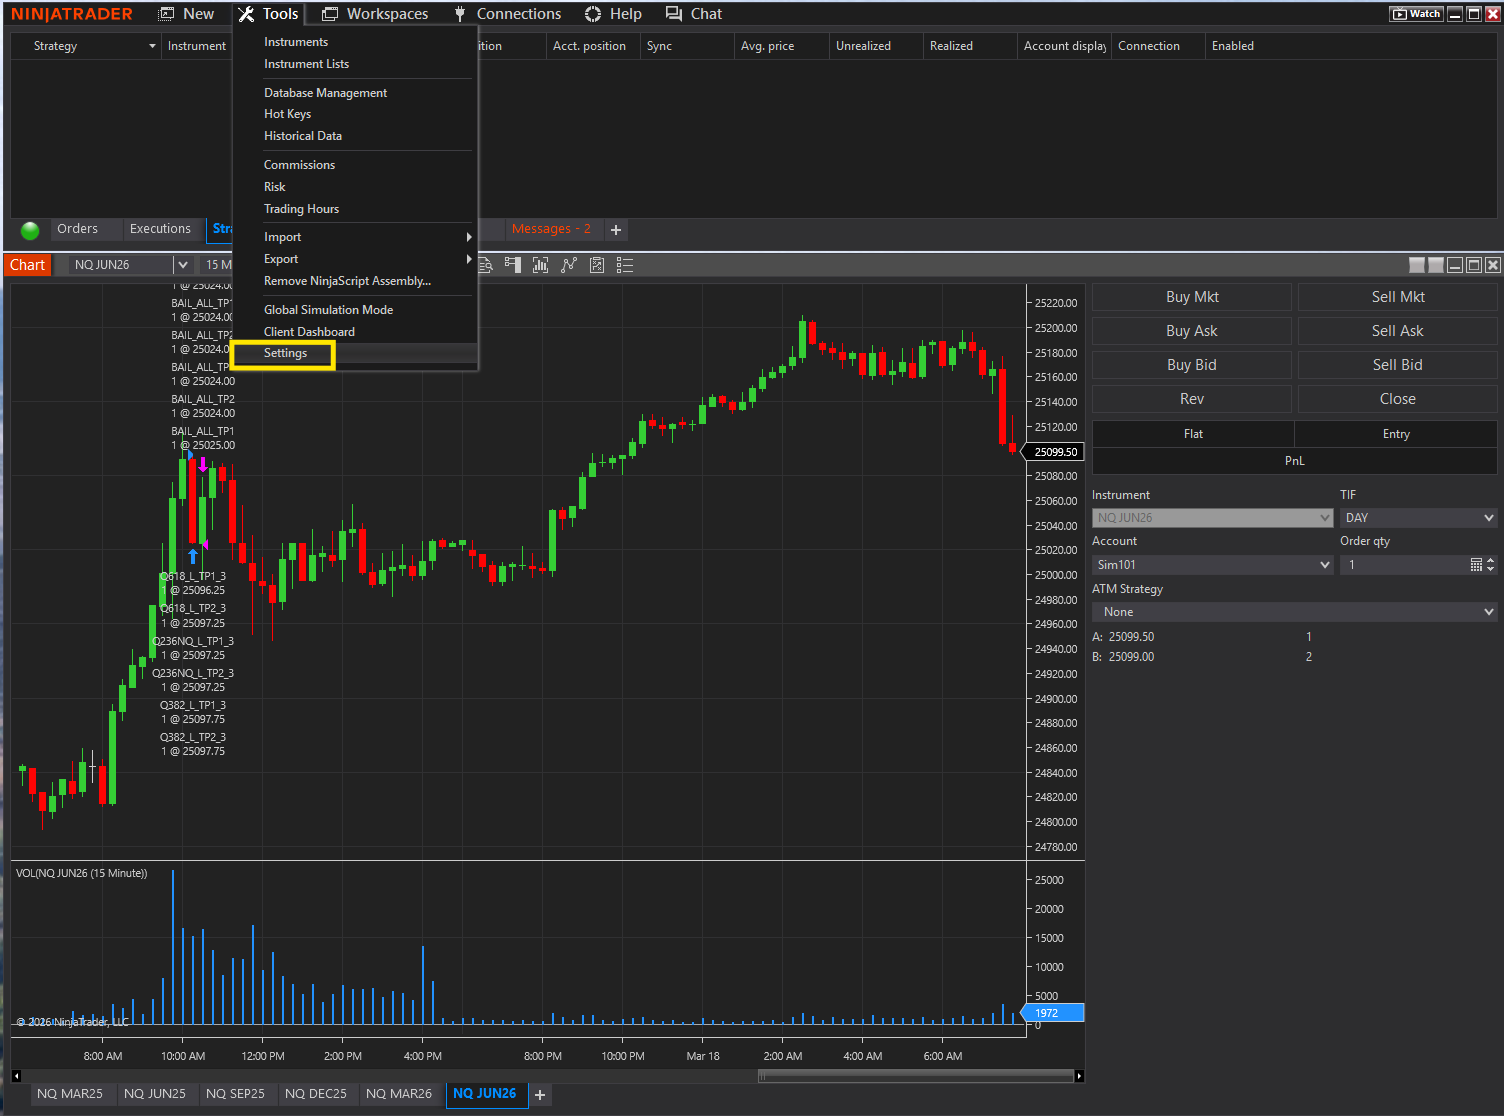Click the Flat button in the order panel

(1192, 433)
